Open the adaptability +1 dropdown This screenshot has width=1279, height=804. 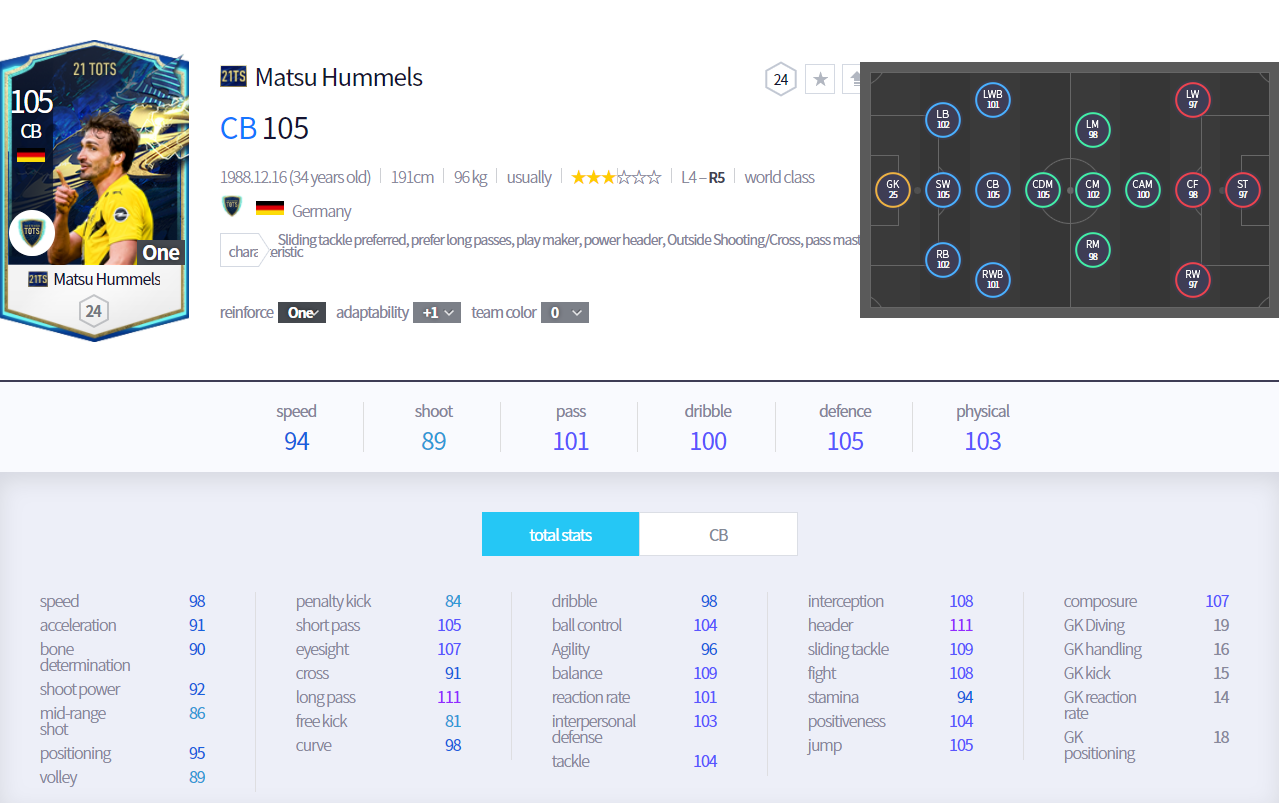pos(438,313)
